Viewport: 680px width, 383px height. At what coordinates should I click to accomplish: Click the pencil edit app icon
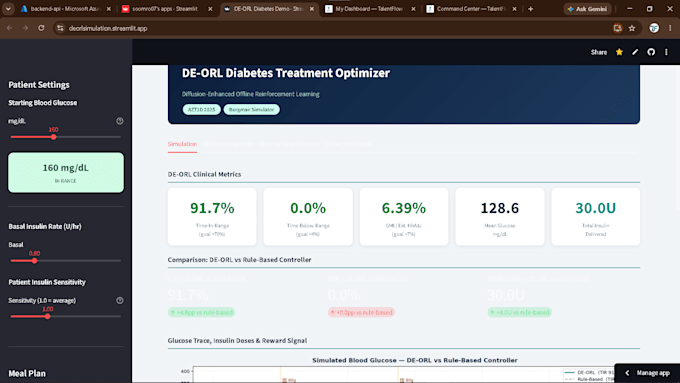click(x=635, y=52)
